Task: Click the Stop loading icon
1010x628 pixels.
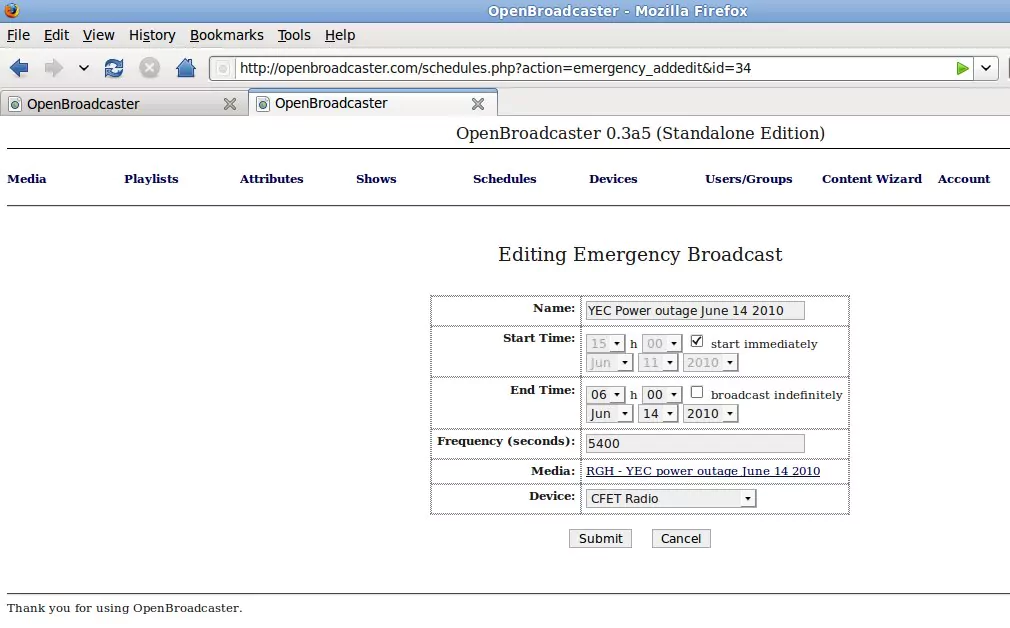Action: click(x=149, y=68)
